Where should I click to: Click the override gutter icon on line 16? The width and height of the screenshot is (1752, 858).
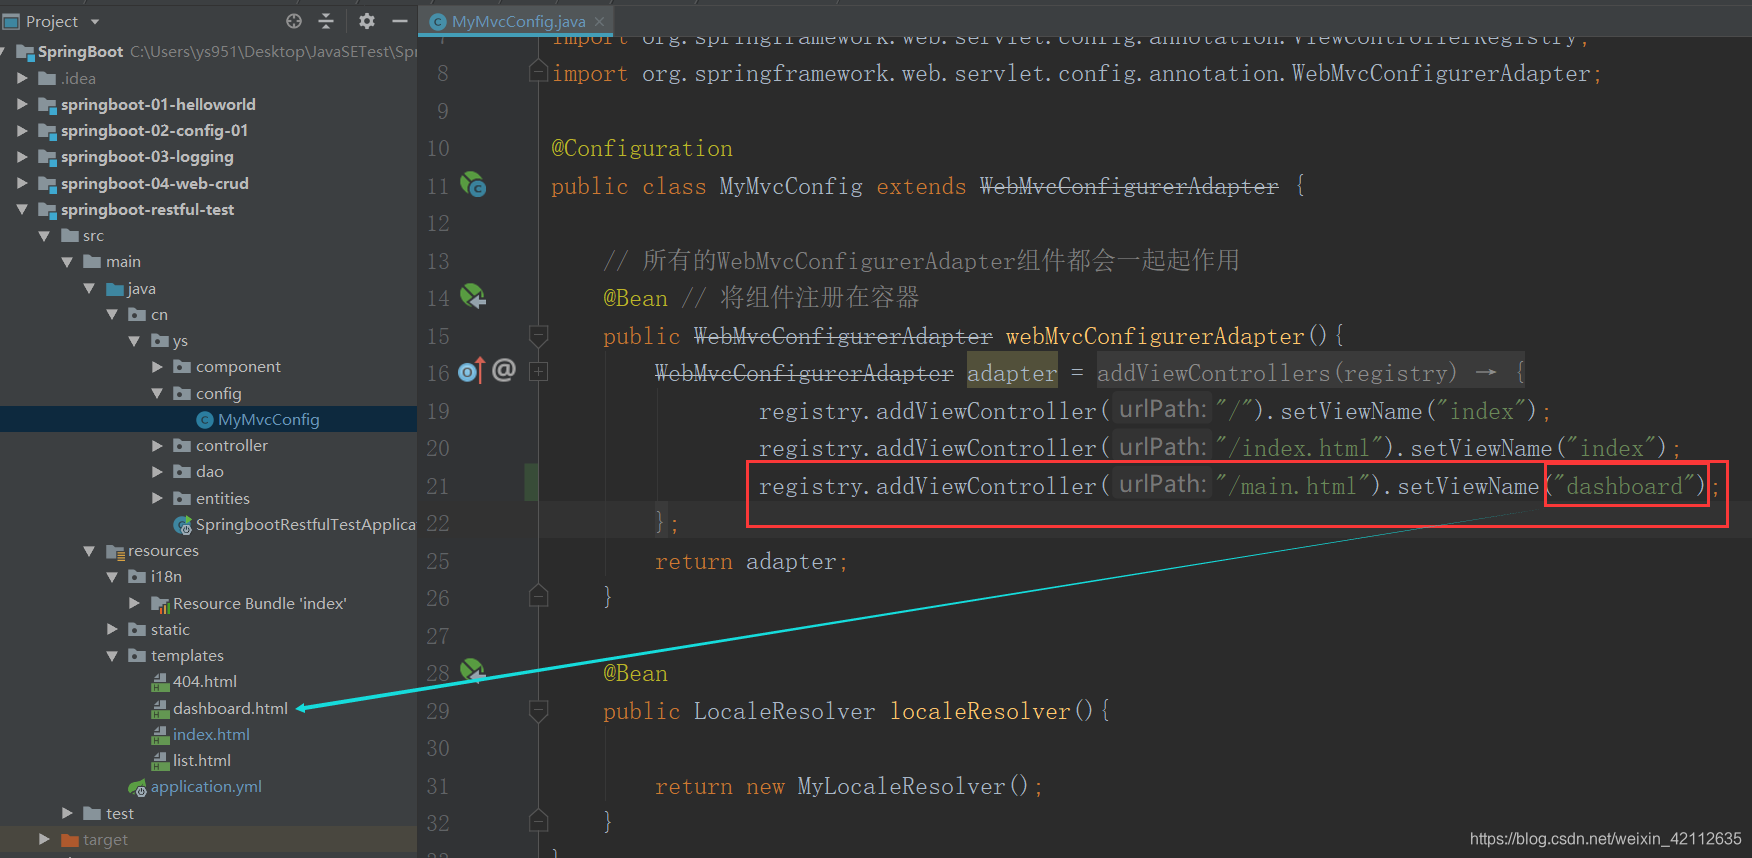pyautogui.click(x=471, y=371)
